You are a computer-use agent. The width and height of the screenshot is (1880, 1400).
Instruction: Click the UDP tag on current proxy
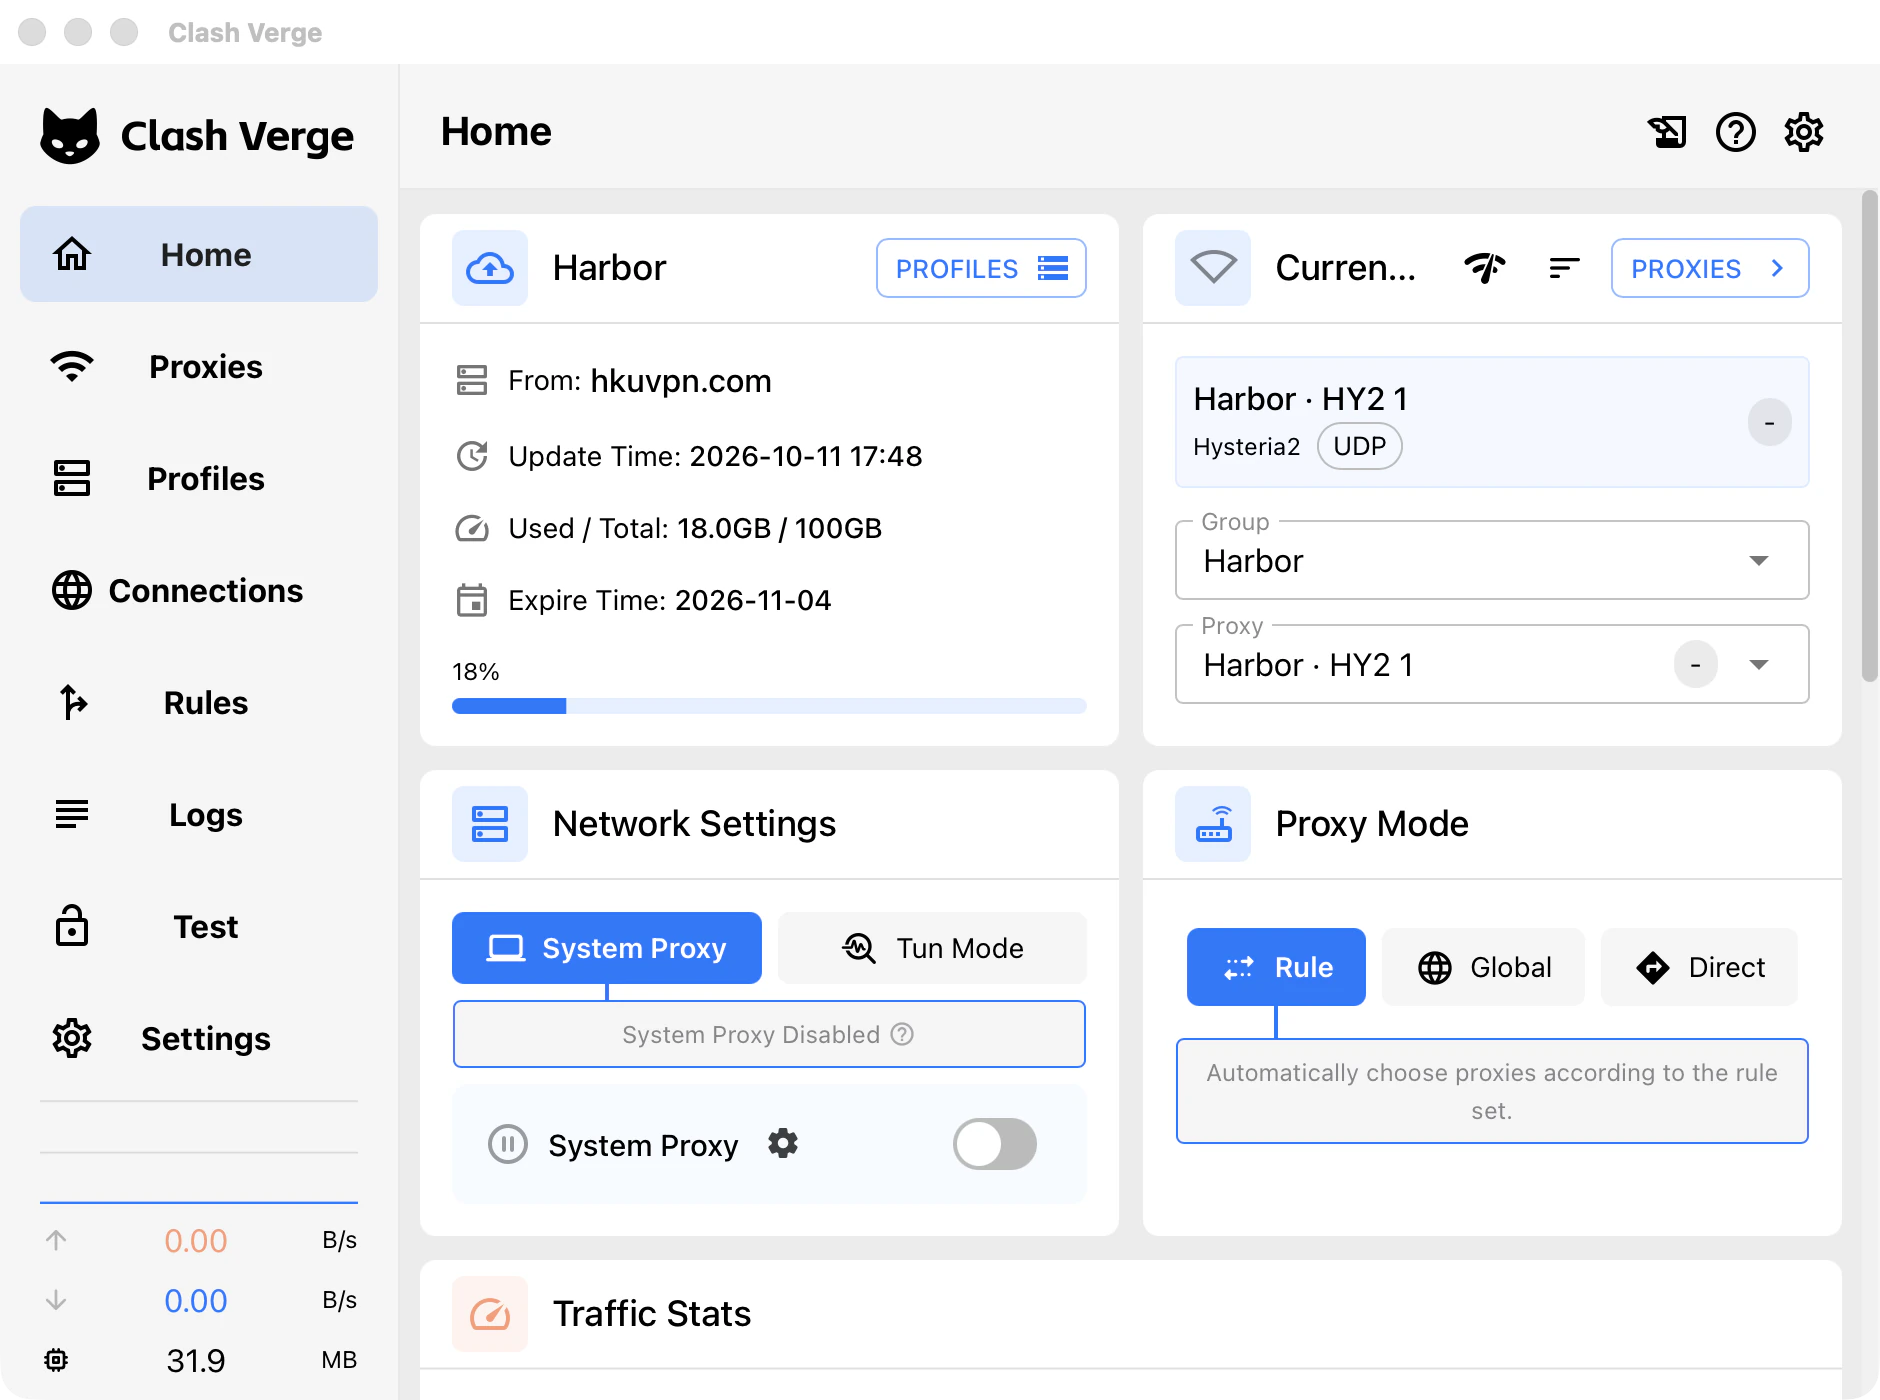pos(1360,446)
